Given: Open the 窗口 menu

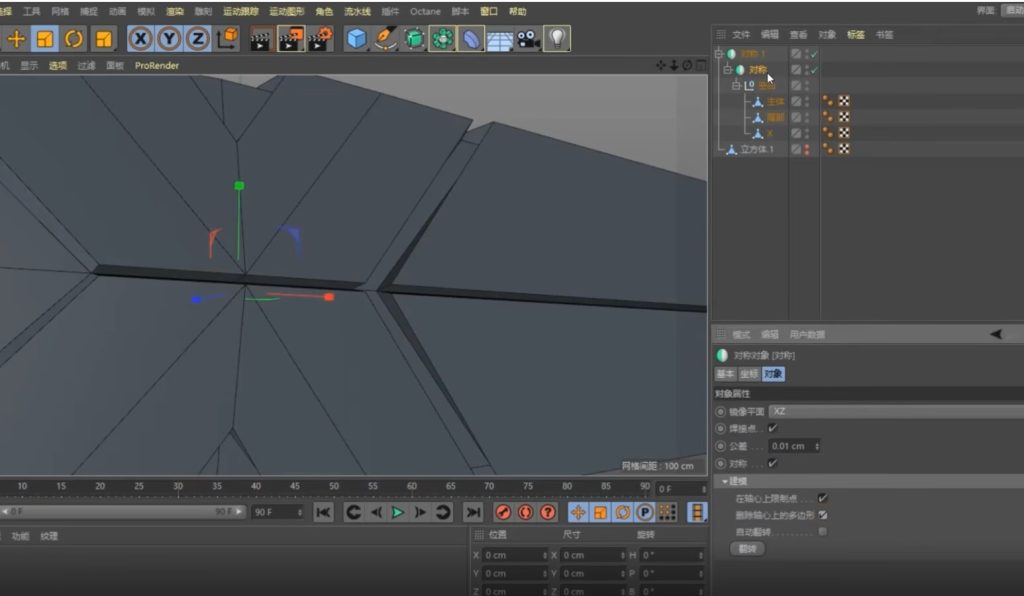Looking at the screenshot, I should pos(488,11).
